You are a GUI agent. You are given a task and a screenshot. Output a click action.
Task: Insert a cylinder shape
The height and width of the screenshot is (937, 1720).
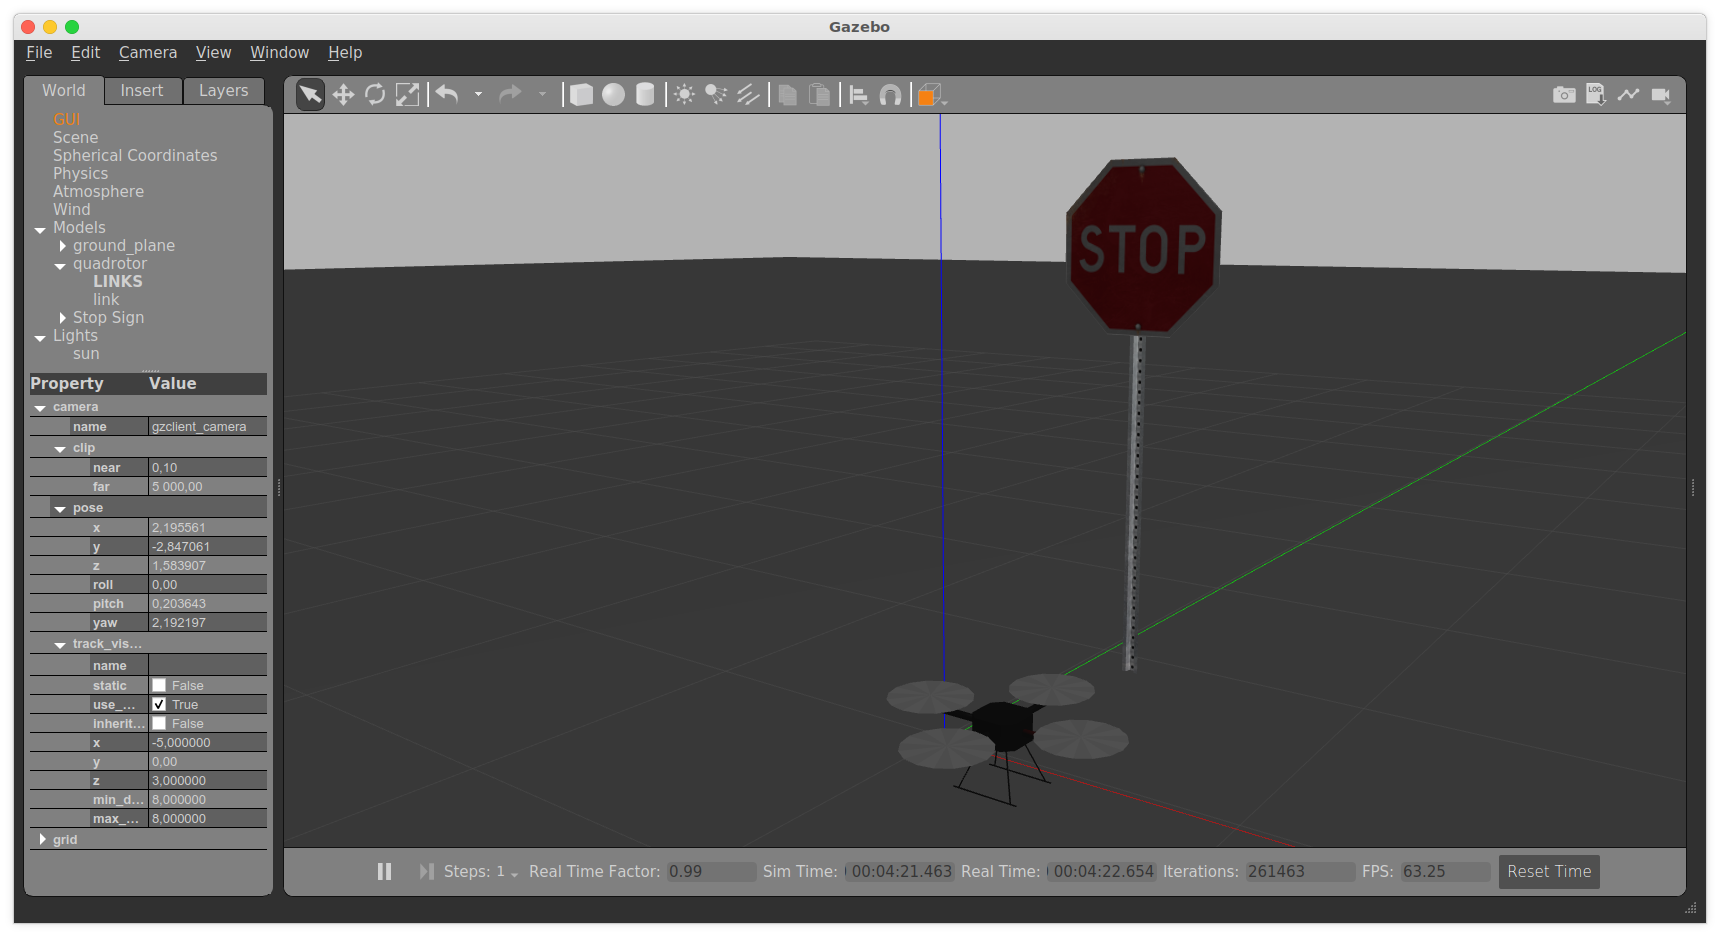pos(645,95)
